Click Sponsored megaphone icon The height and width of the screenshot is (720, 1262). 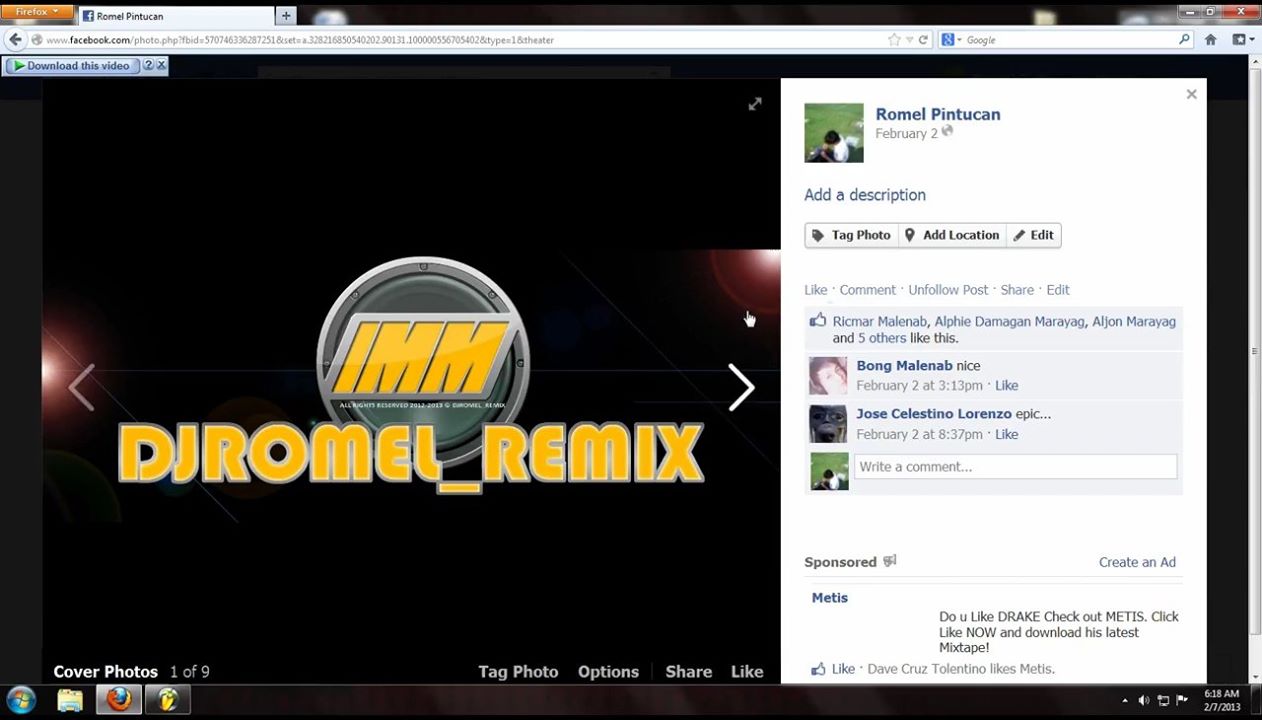click(x=890, y=561)
